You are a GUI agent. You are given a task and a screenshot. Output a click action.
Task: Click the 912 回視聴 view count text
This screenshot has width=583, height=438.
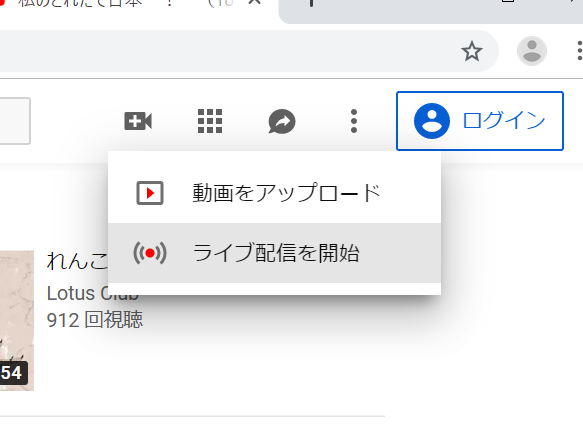pos(95,320)
